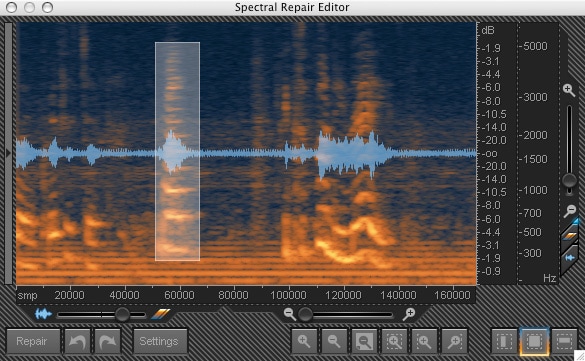Click the horizontal time zoom slider knob

click(x=305, y=314)
